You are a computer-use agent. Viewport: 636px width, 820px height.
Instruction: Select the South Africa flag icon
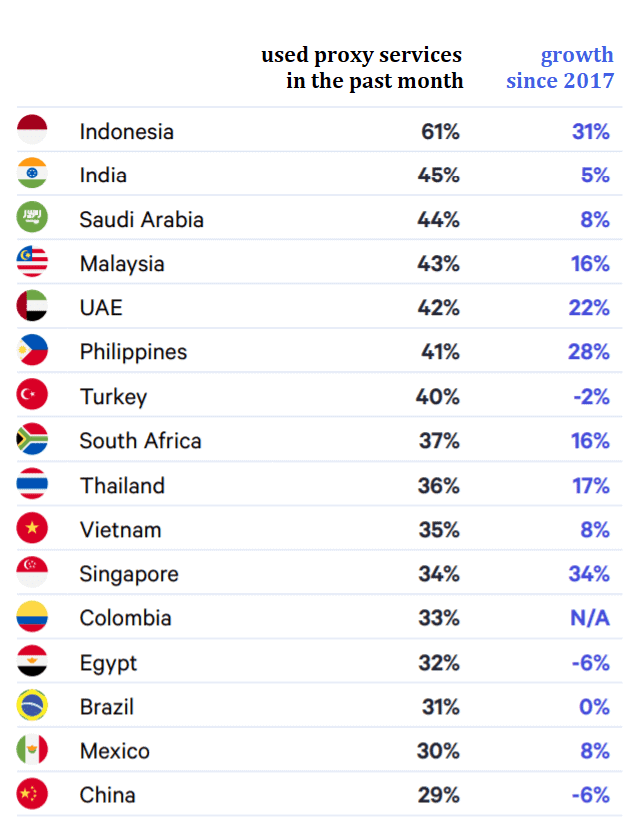click(32, 439)
